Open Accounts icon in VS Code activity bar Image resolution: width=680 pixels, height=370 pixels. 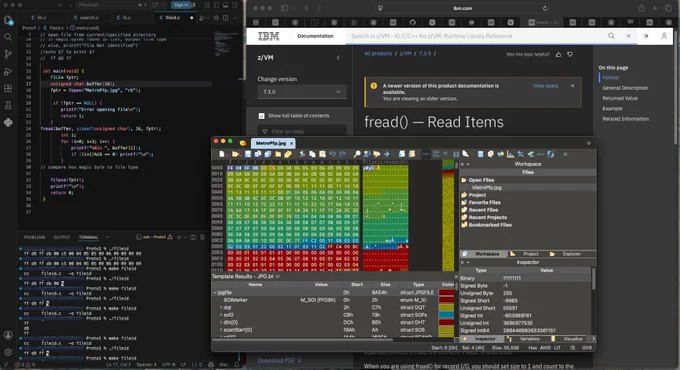pos(8,335)
